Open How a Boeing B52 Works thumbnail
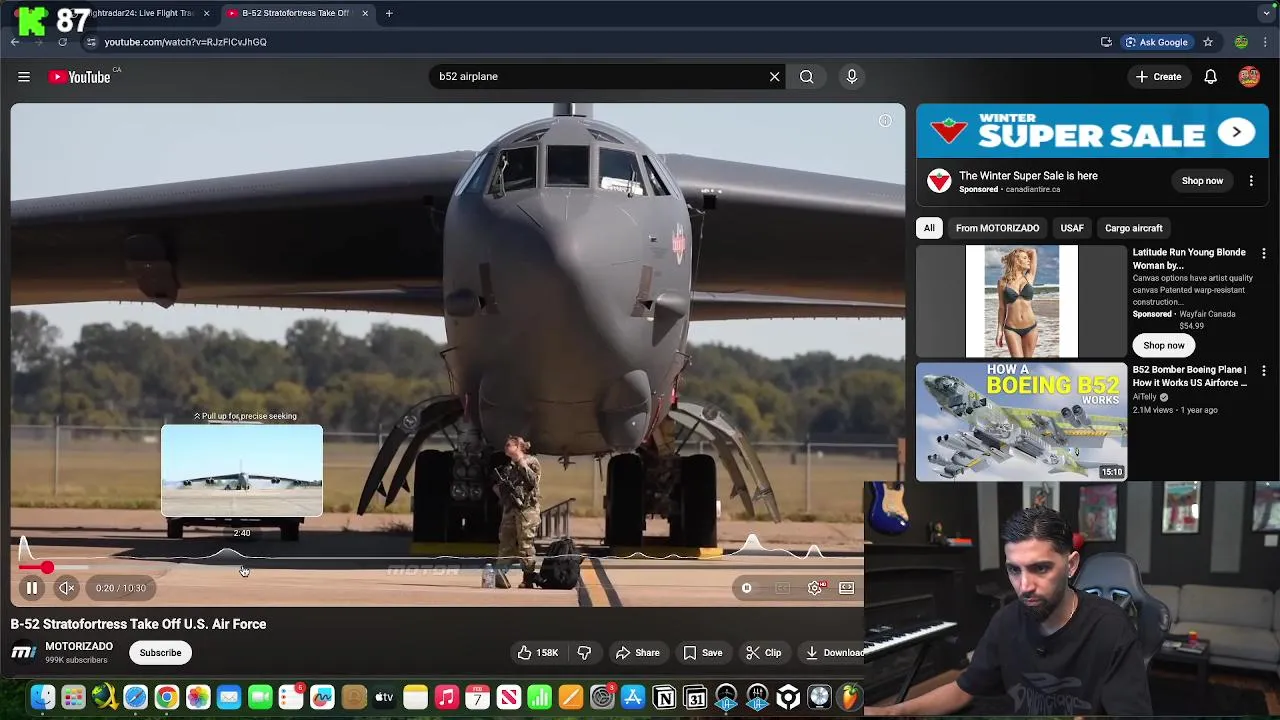1280x720 pixels. tap(1021, 422)
